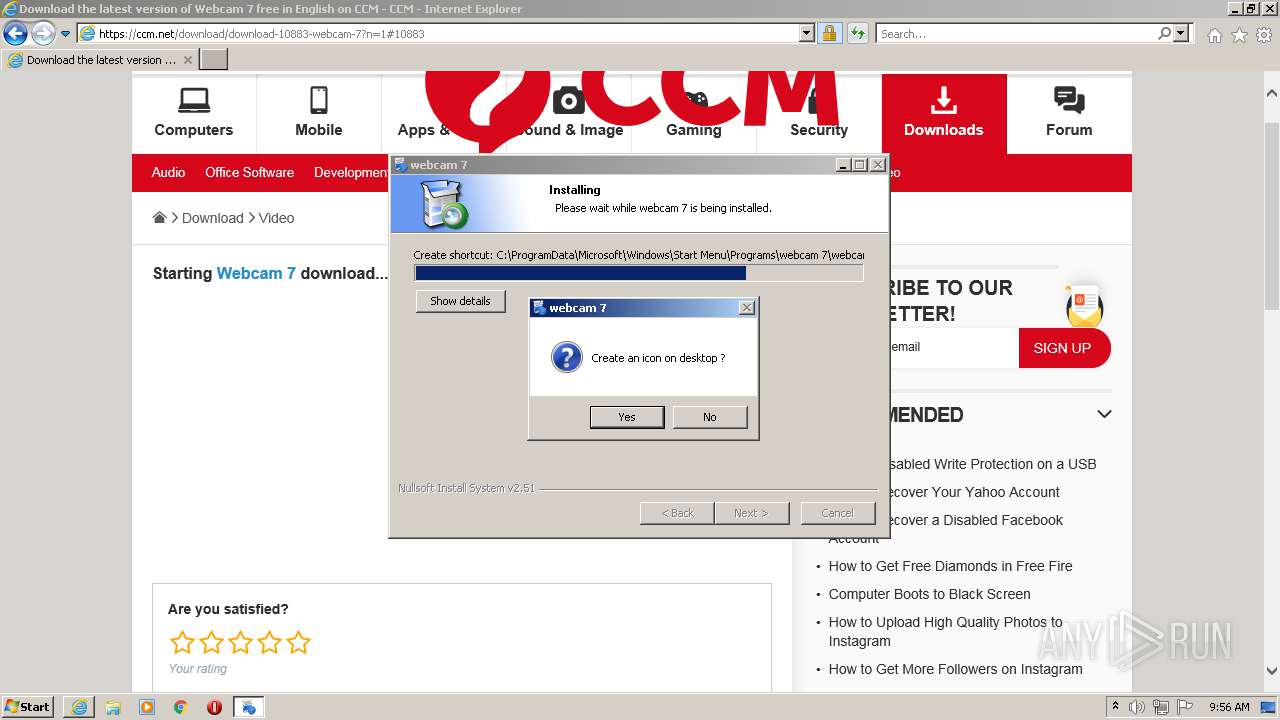Show hidden tray icons arrow
The image size is (1280, 720).
tap(1115, 706)
